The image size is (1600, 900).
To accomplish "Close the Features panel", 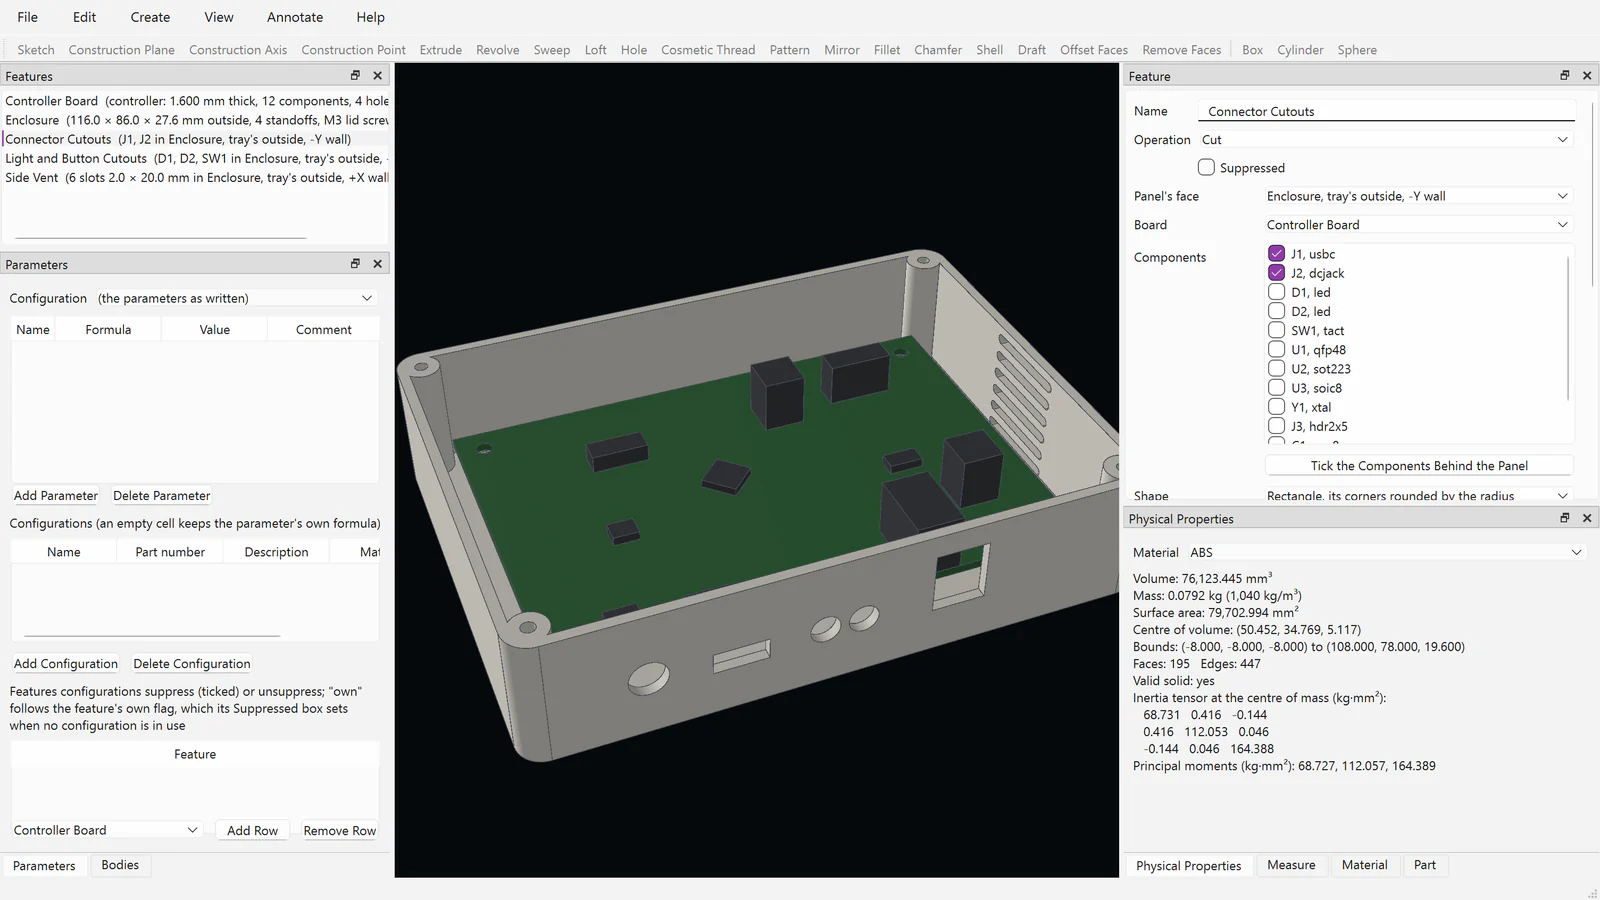I will [x=378, y=76].
